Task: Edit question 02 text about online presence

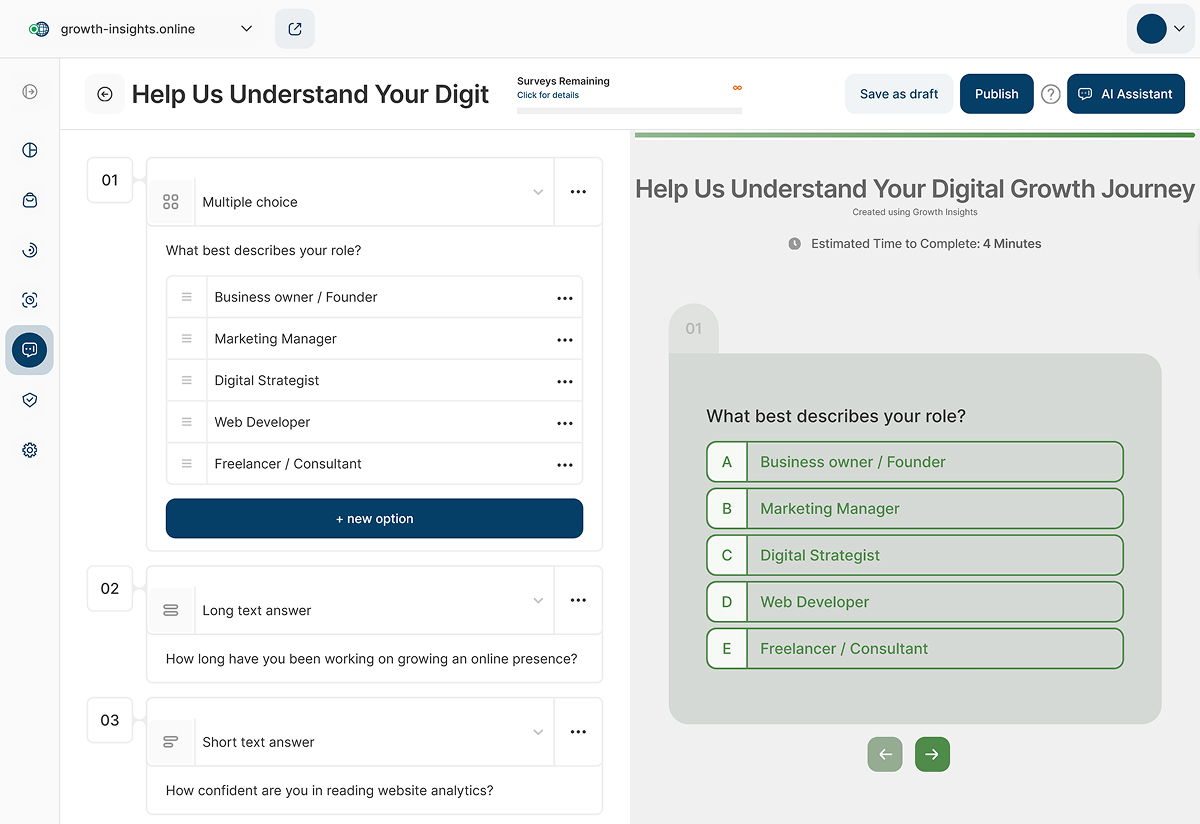Action: [372, 659]
